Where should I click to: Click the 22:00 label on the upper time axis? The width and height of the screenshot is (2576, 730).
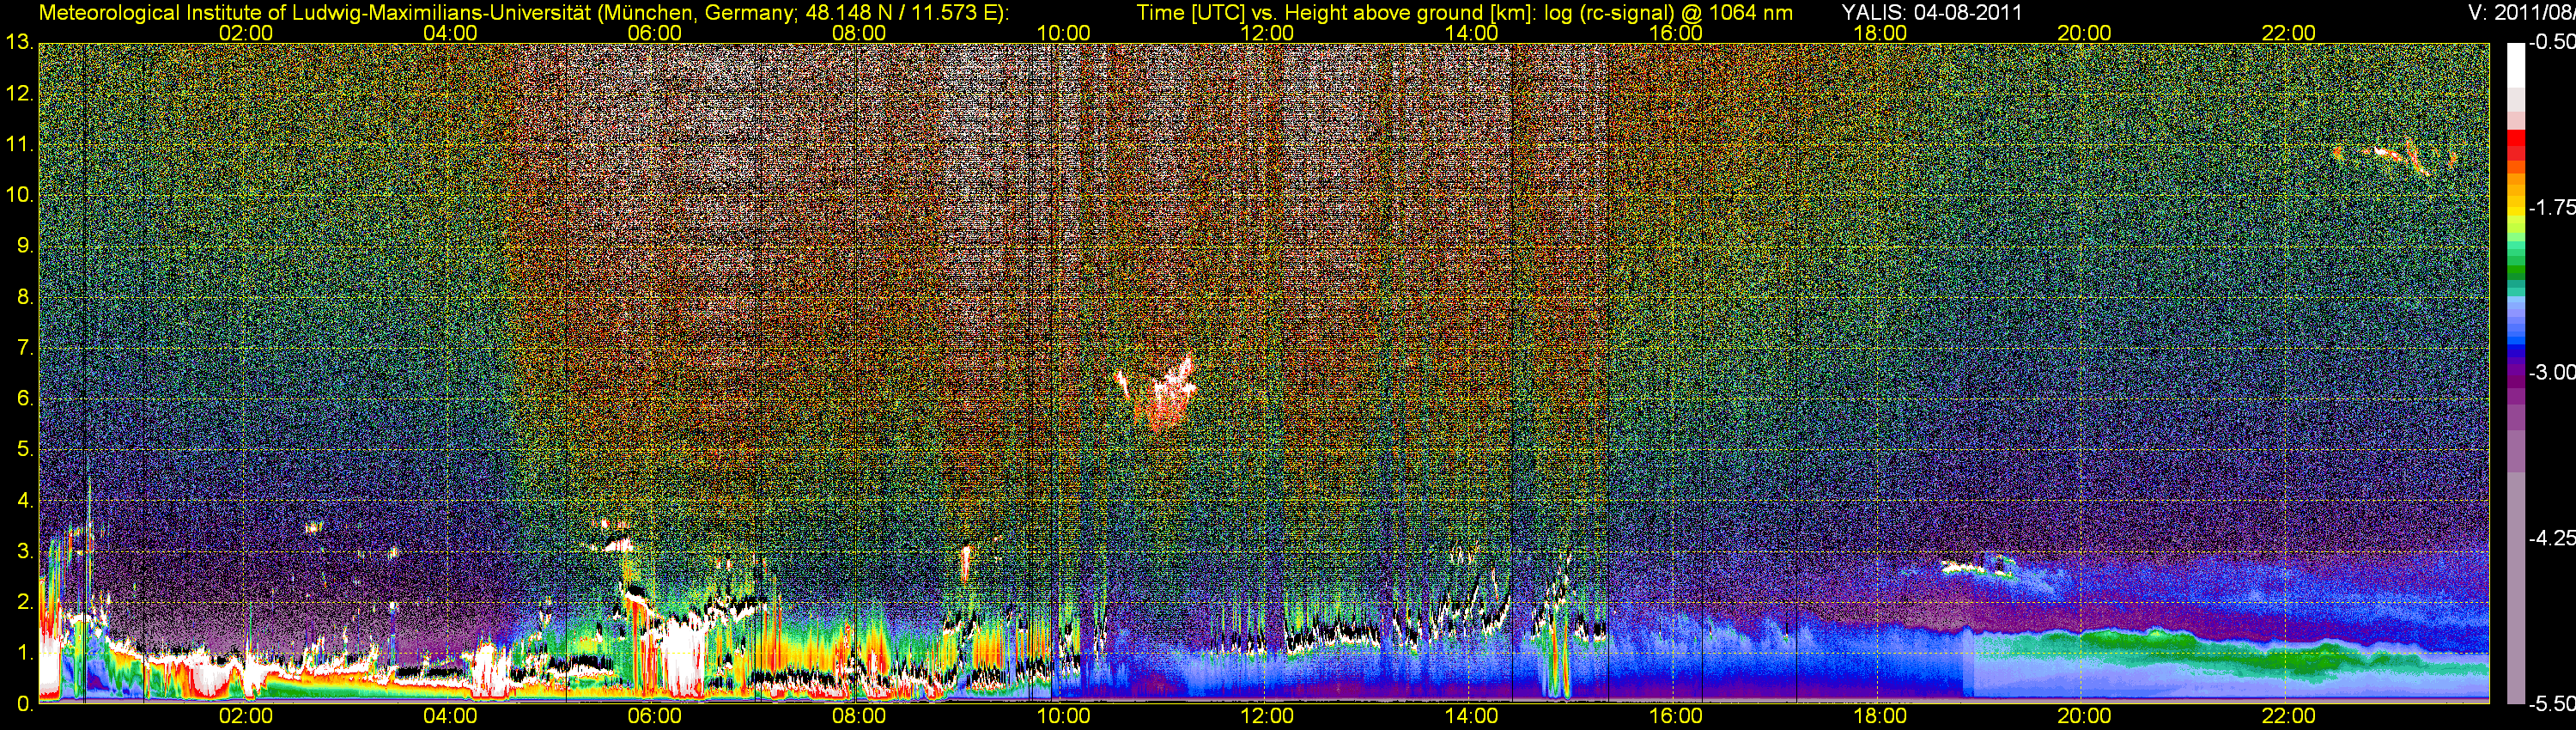(x=2288, y=33)
